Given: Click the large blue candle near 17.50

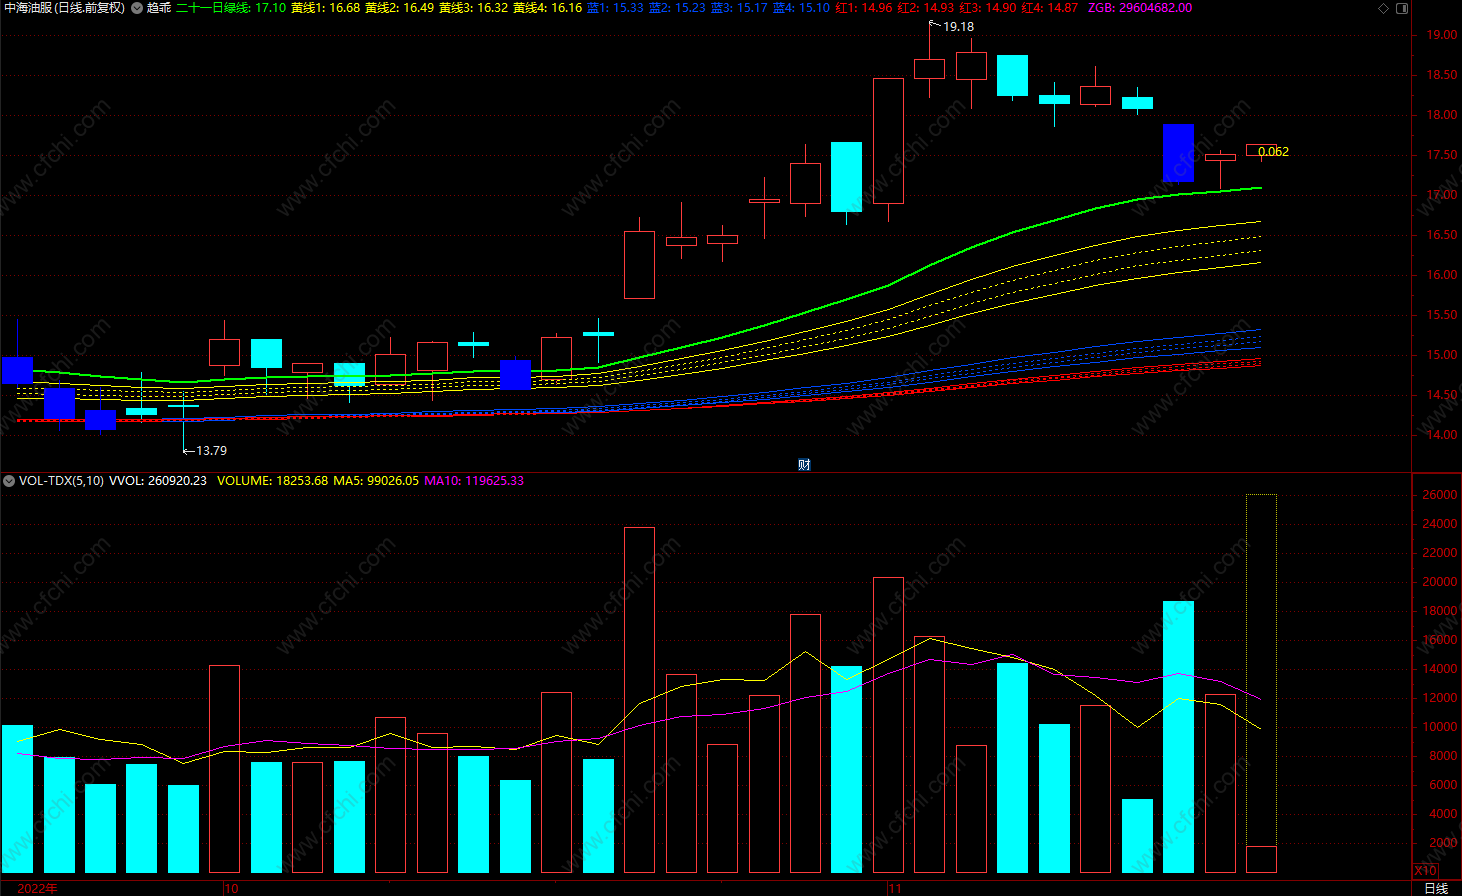Looking at the screenshot, I should [x=1178, y=153].
